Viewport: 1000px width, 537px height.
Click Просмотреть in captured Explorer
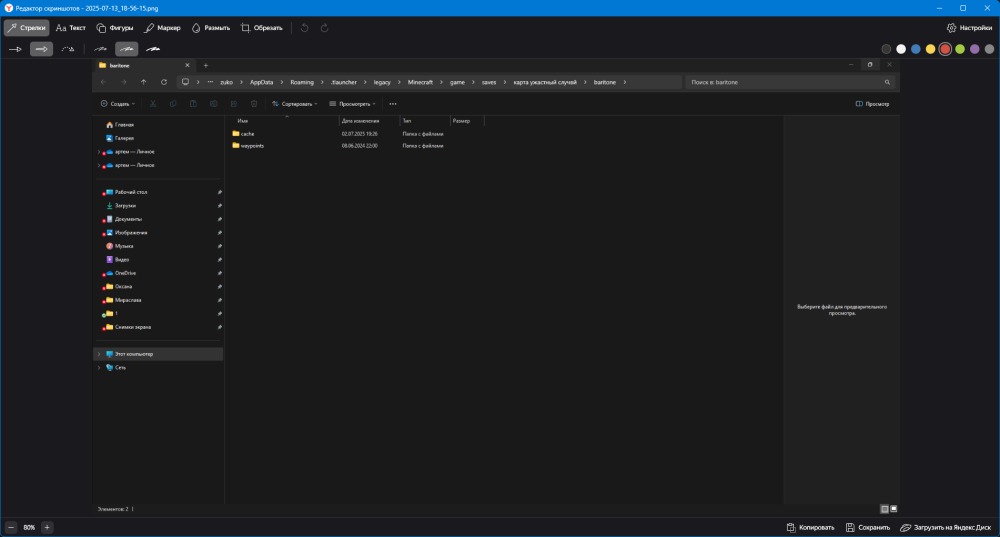point(352,104)
